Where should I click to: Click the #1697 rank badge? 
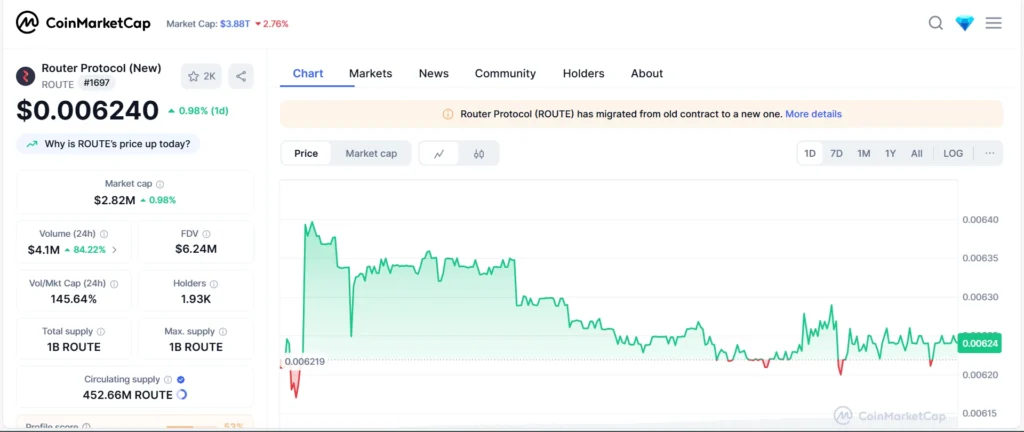(x=97, y=83)
